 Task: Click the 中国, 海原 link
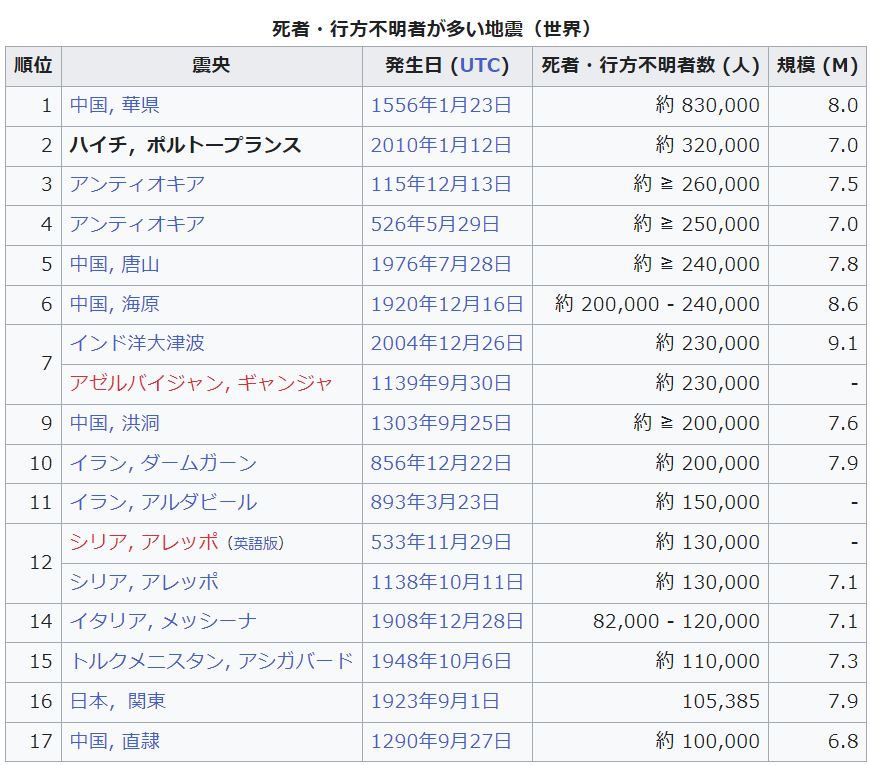pos(114,304)
